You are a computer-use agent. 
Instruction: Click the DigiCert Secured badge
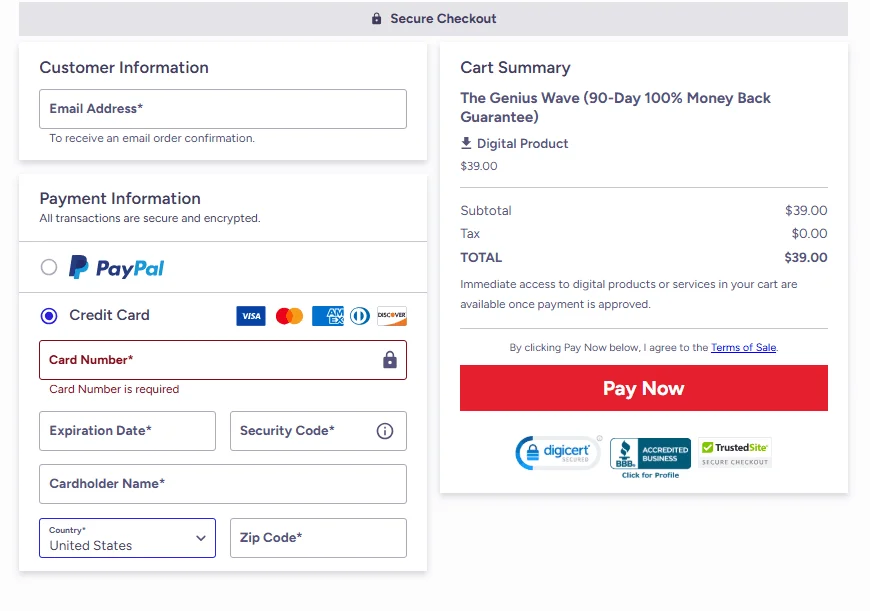pos(558,453)
